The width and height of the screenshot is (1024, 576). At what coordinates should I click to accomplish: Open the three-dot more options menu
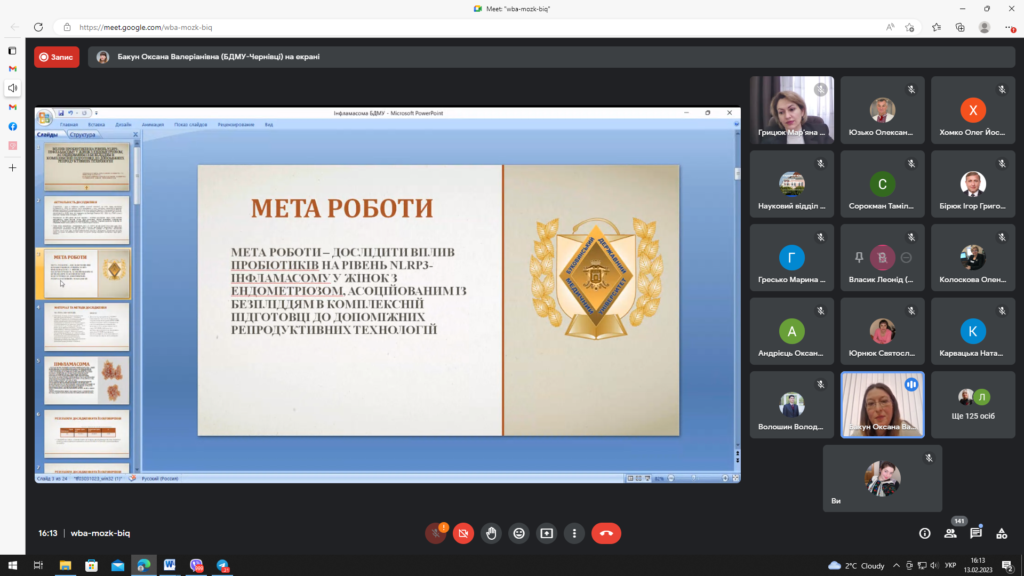[575, 533]
